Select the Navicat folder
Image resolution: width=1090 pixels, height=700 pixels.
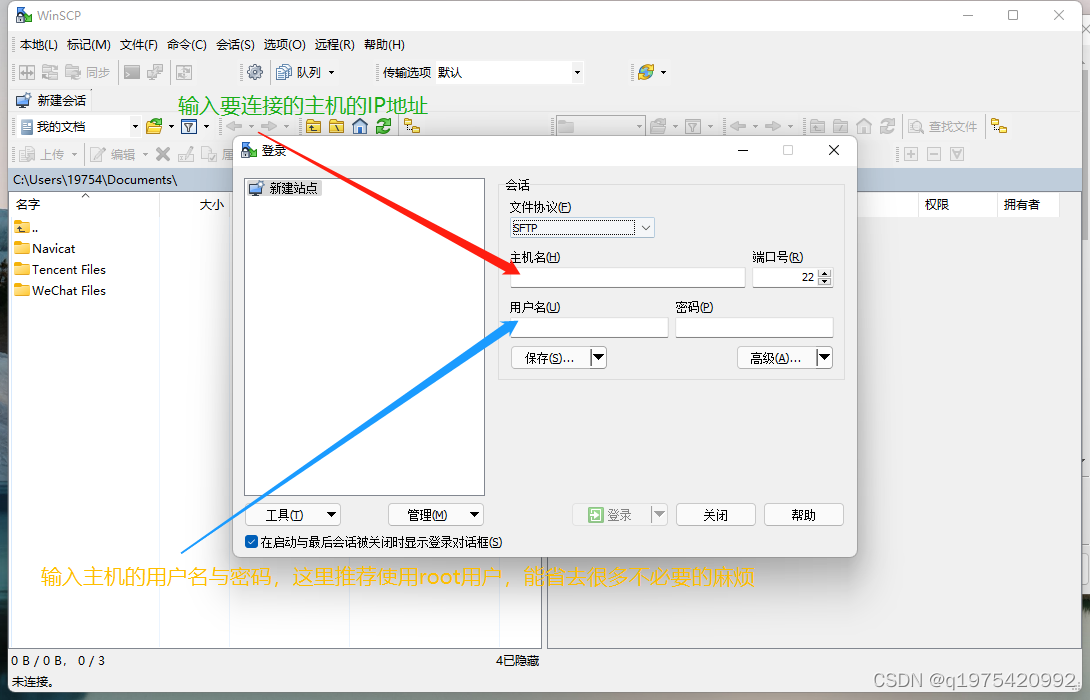[x=44, y=249]
